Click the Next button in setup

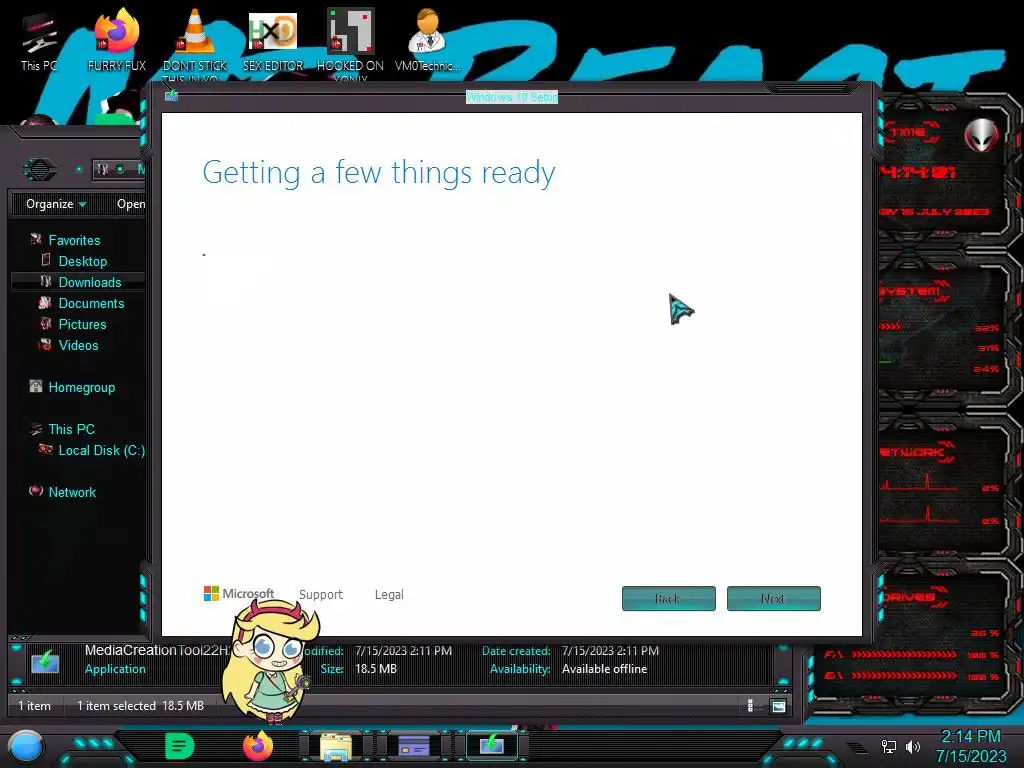click(x=773, y=598)
